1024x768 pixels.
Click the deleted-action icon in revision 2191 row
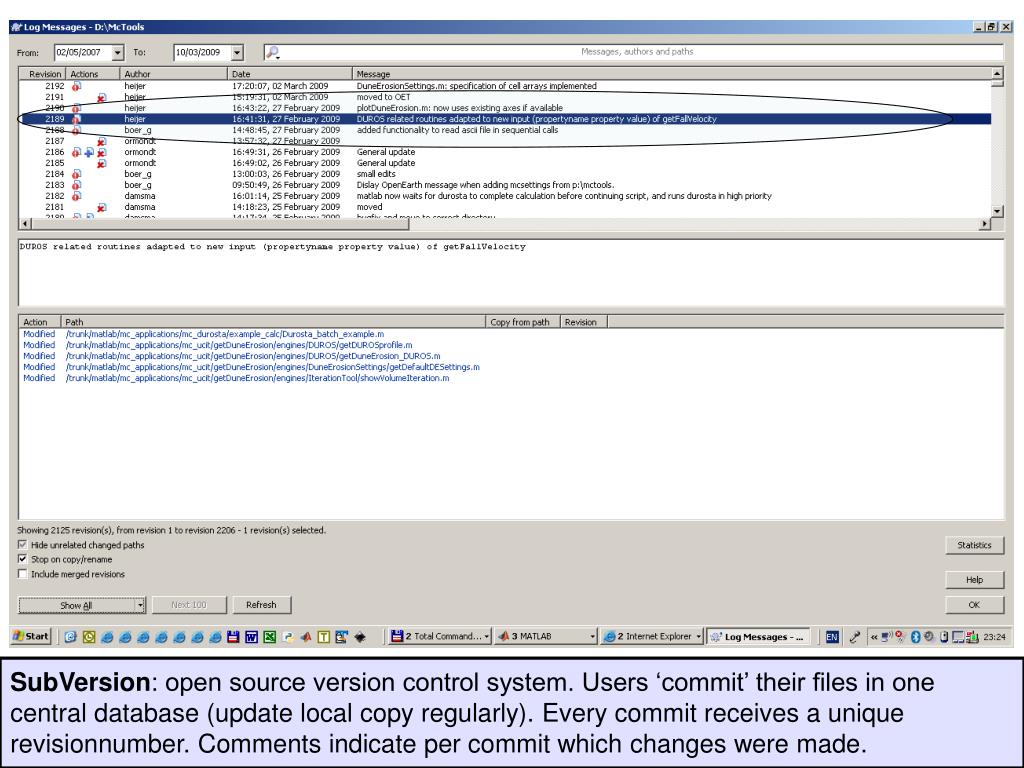pyautogui.click(x=101, y=97)
